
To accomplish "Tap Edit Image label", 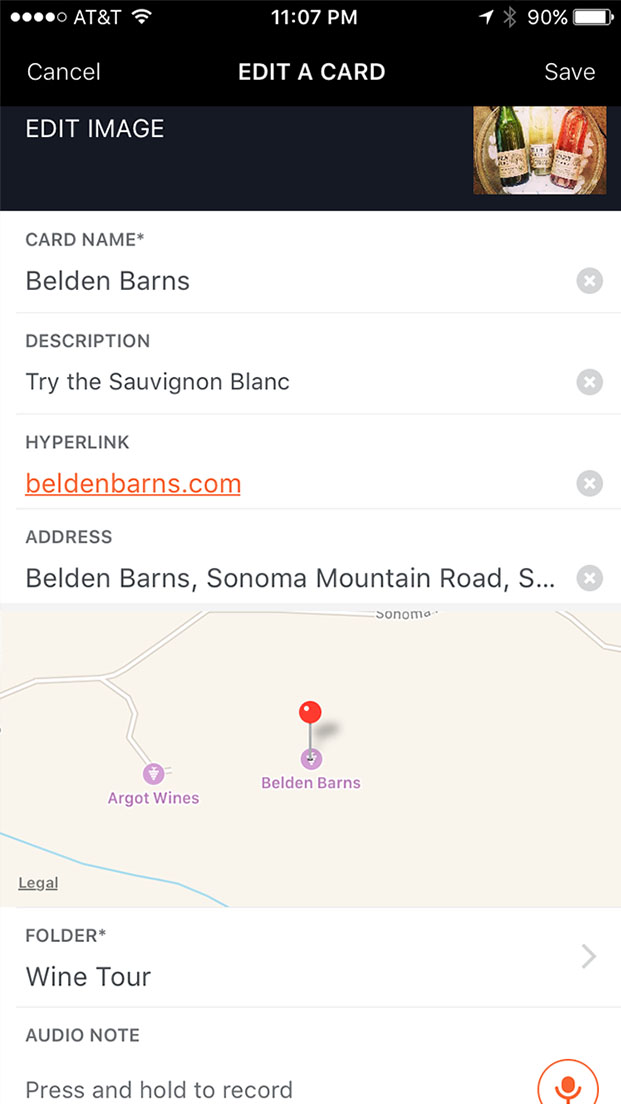I will (x=95, y=129).
